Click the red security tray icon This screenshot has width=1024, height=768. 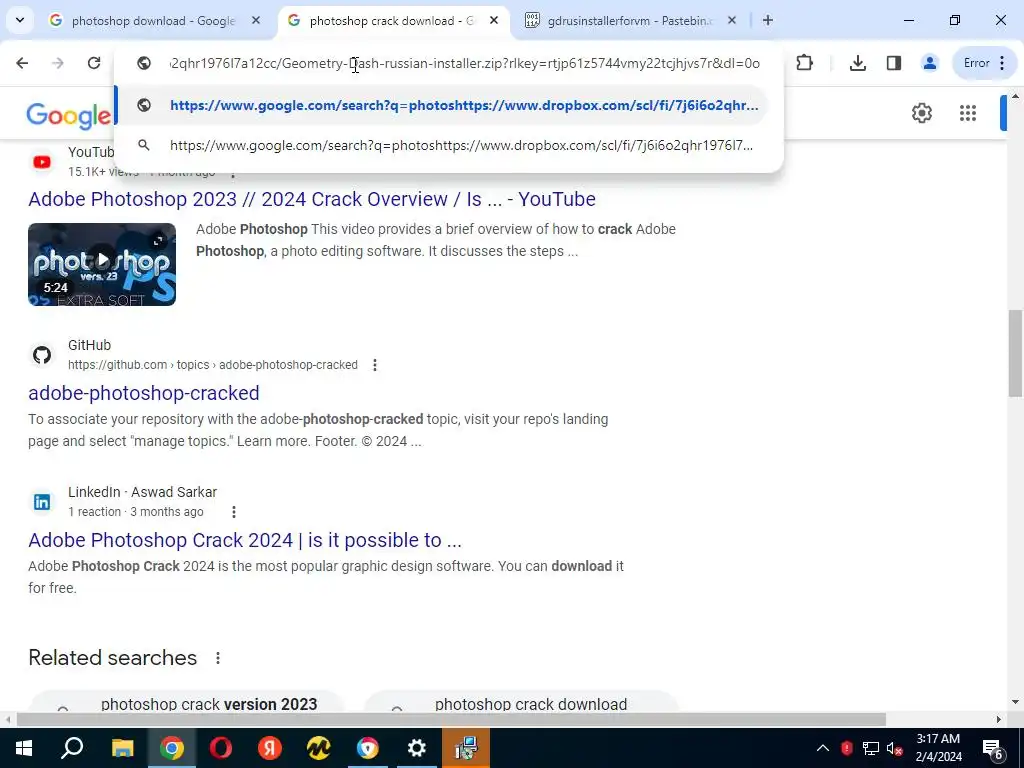coord(847,748)
